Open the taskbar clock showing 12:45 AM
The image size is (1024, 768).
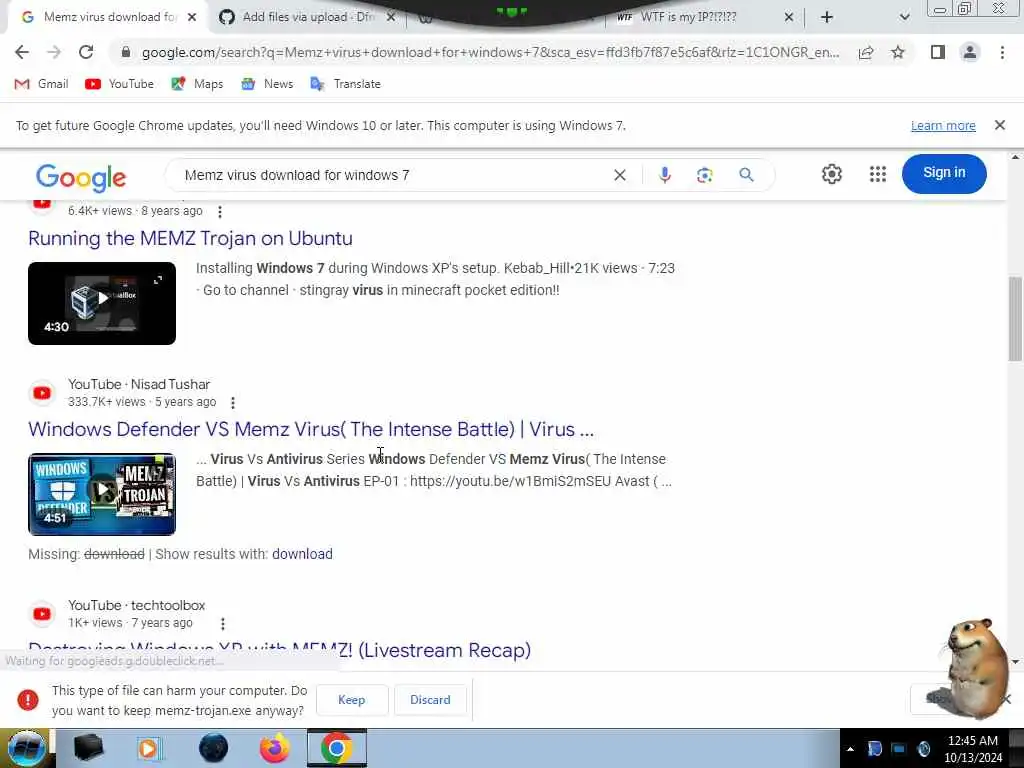tap(972, 749)
